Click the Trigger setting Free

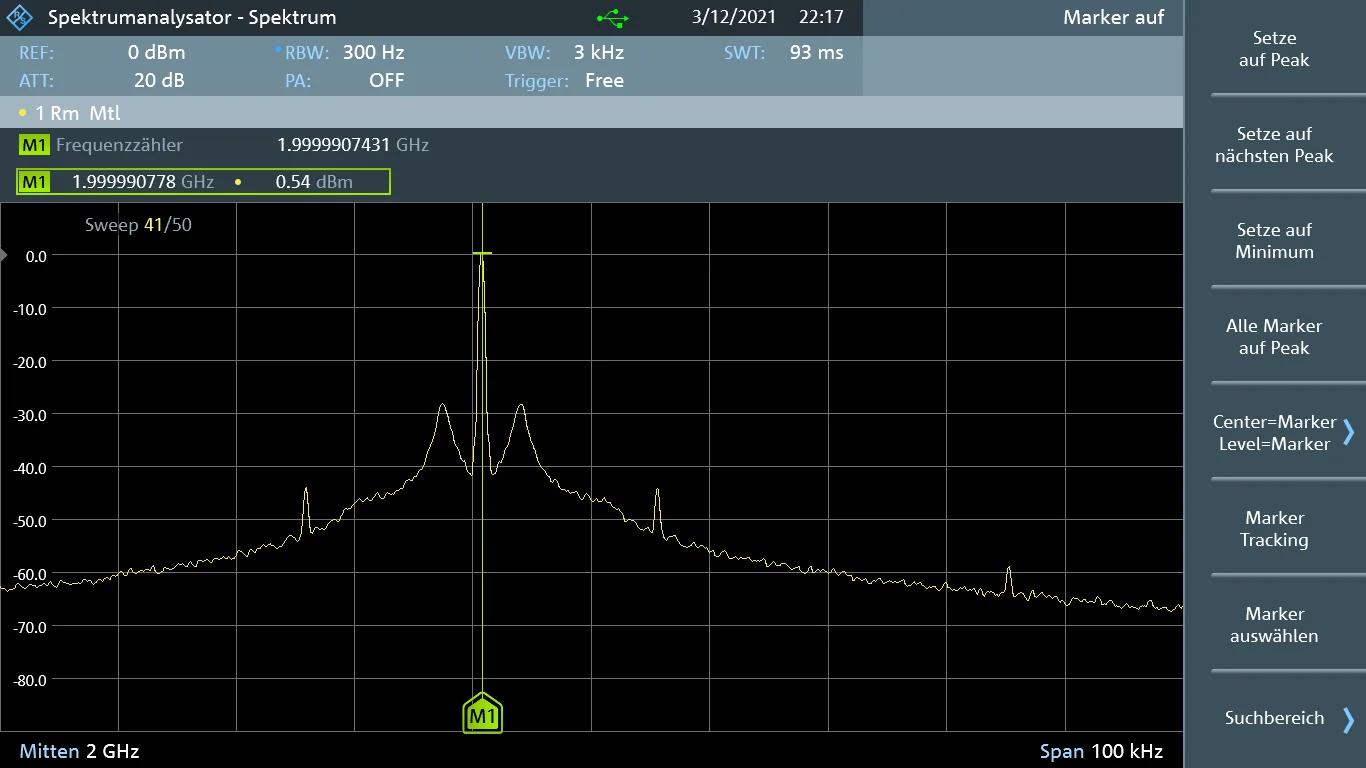click(x=604, y=81)
